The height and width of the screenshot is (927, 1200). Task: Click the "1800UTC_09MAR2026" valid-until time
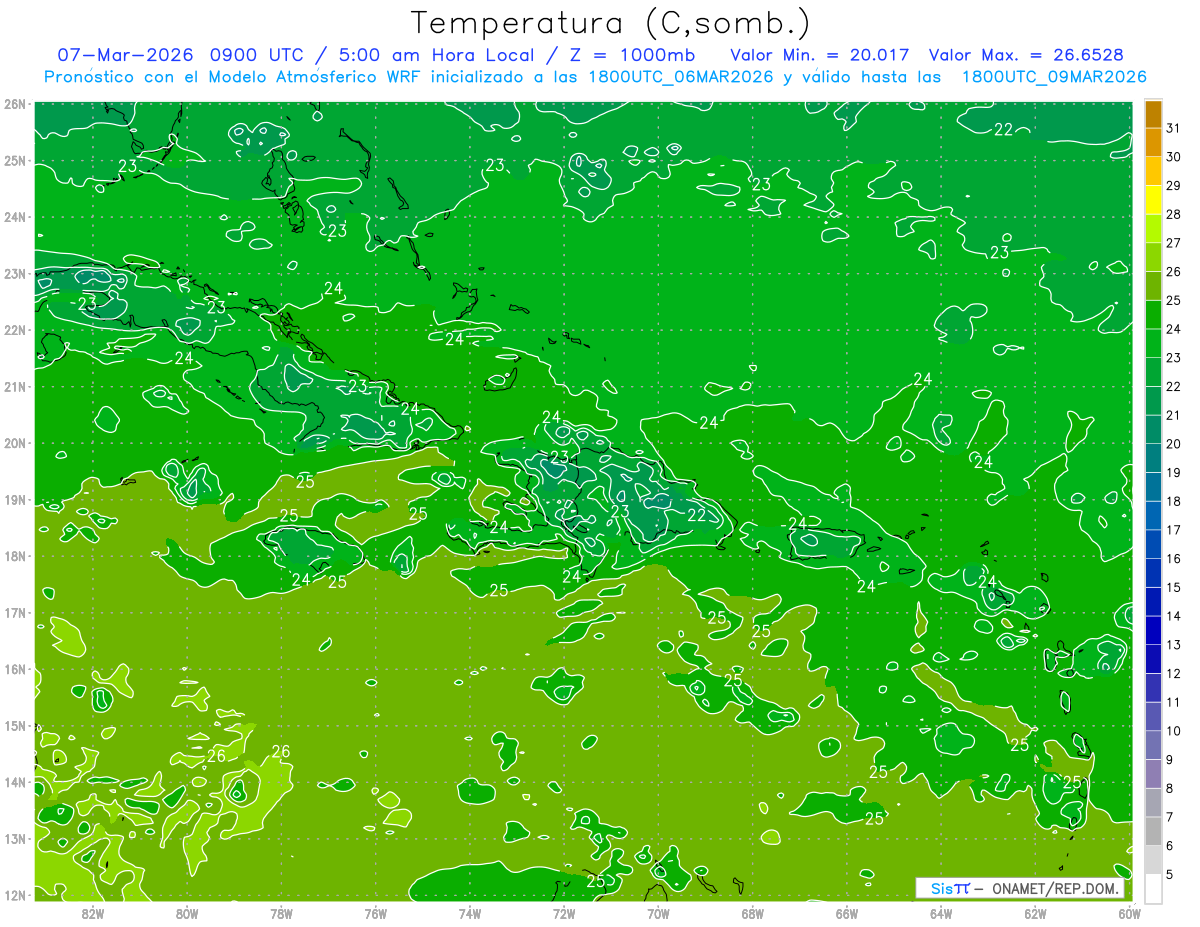click(x=1052, y=77)
